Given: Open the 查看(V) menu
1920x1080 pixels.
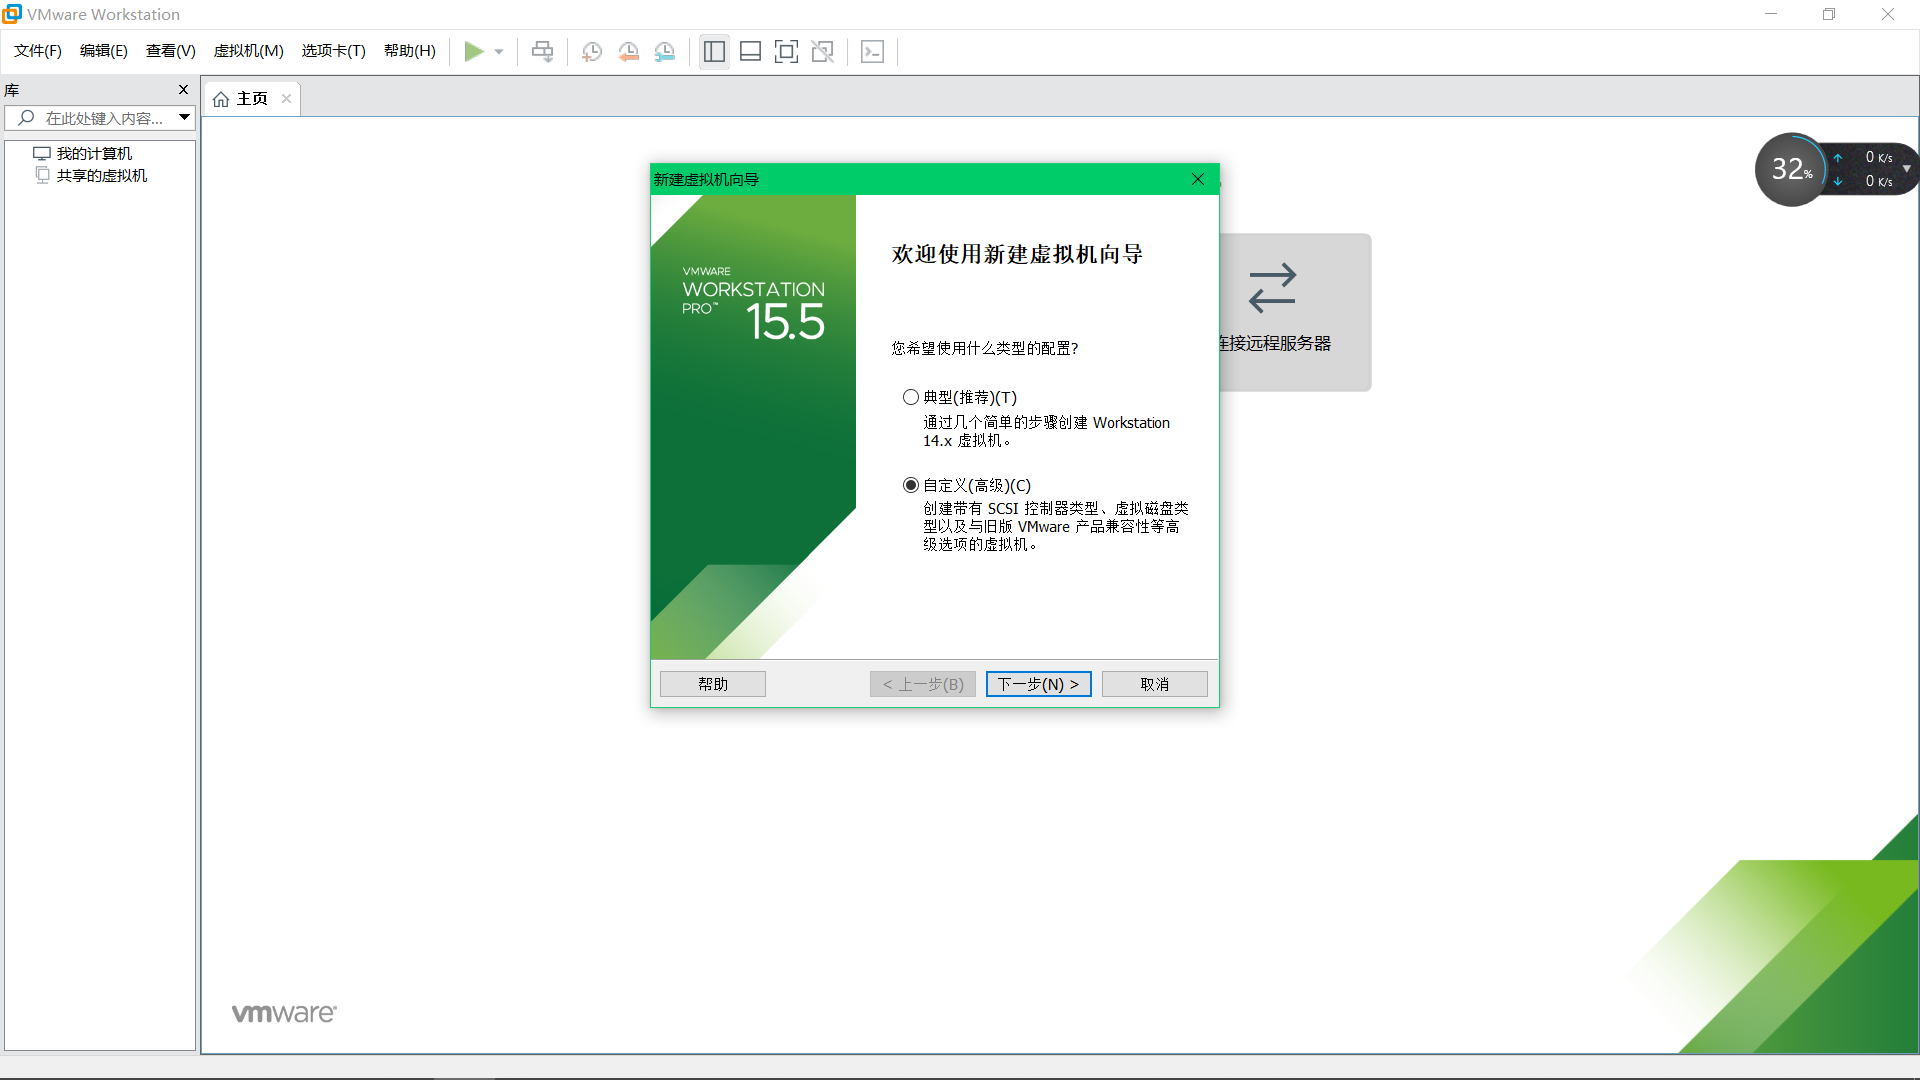Looking at the screenshot, I should (170, 51).
